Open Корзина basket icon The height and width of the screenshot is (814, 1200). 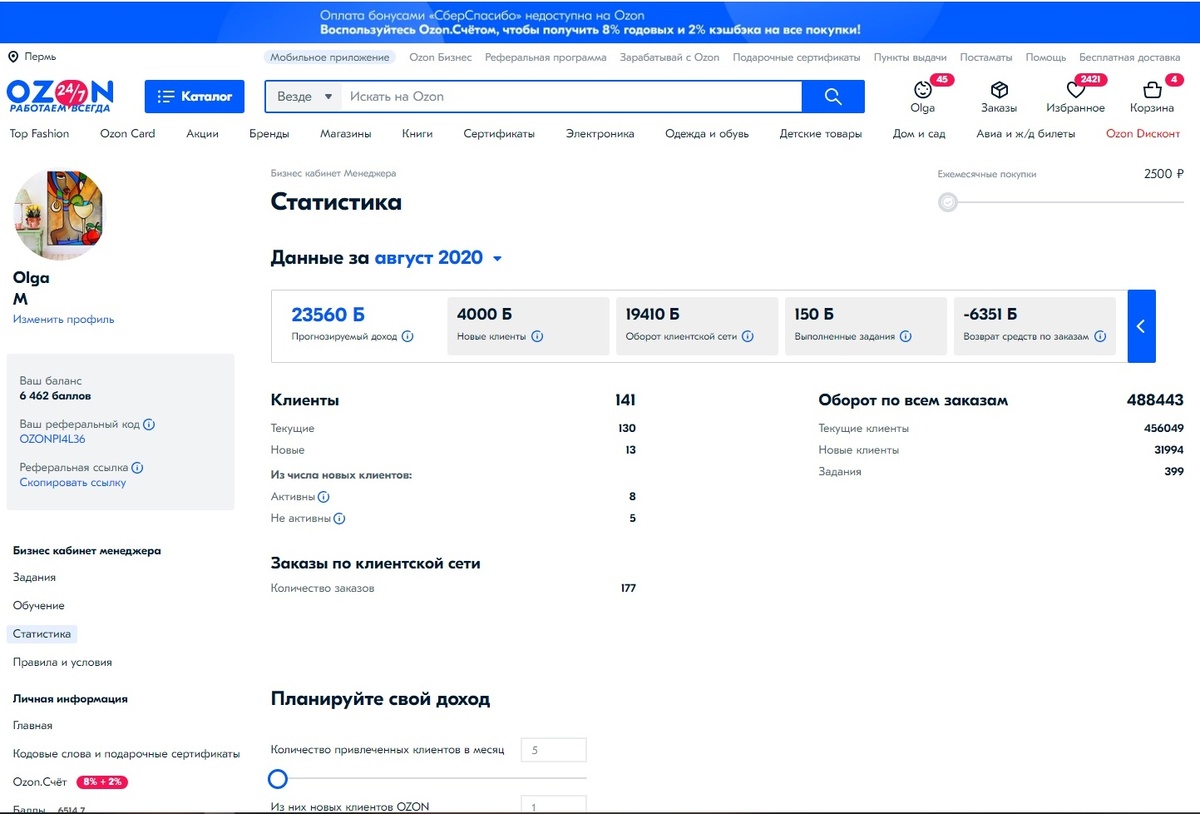coord(1152,90)
